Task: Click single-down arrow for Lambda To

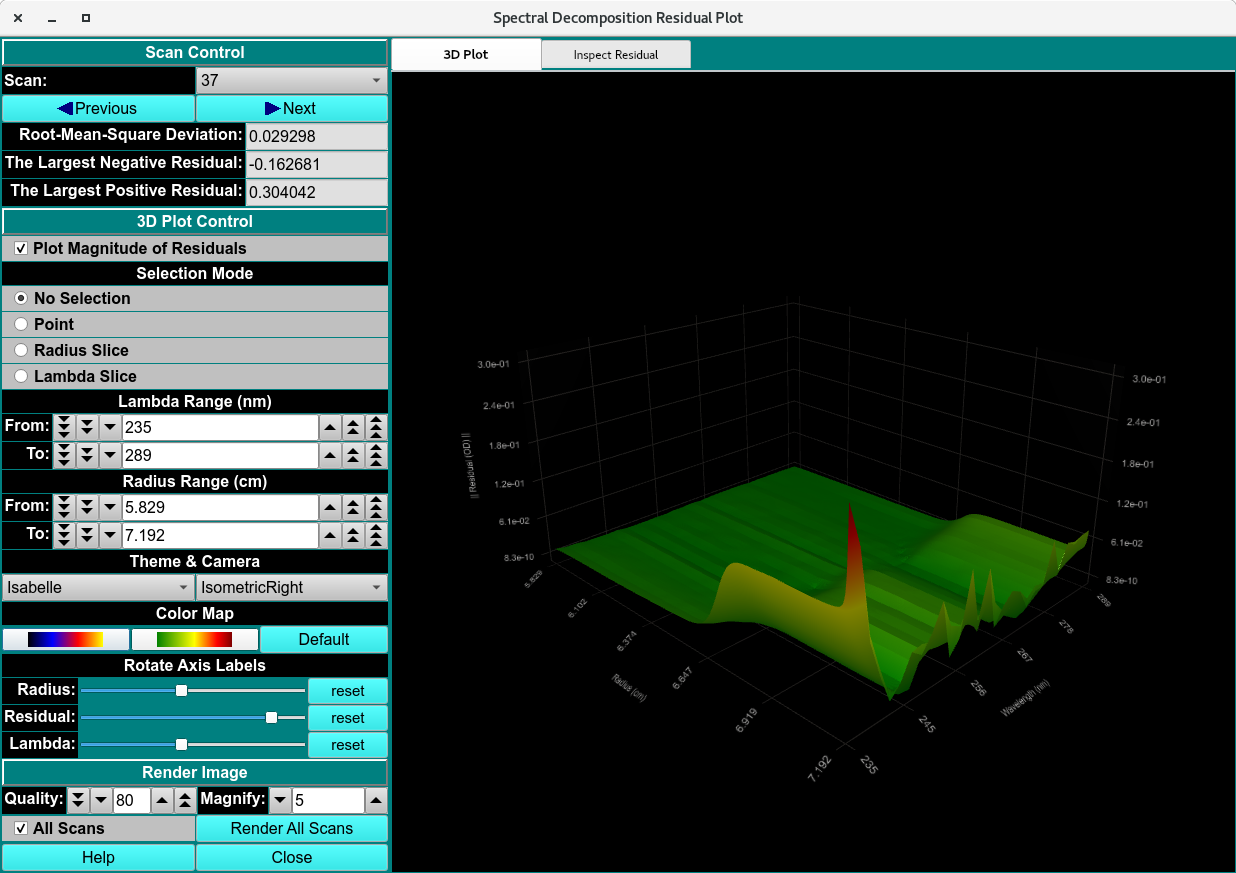Action: point(110,455)
